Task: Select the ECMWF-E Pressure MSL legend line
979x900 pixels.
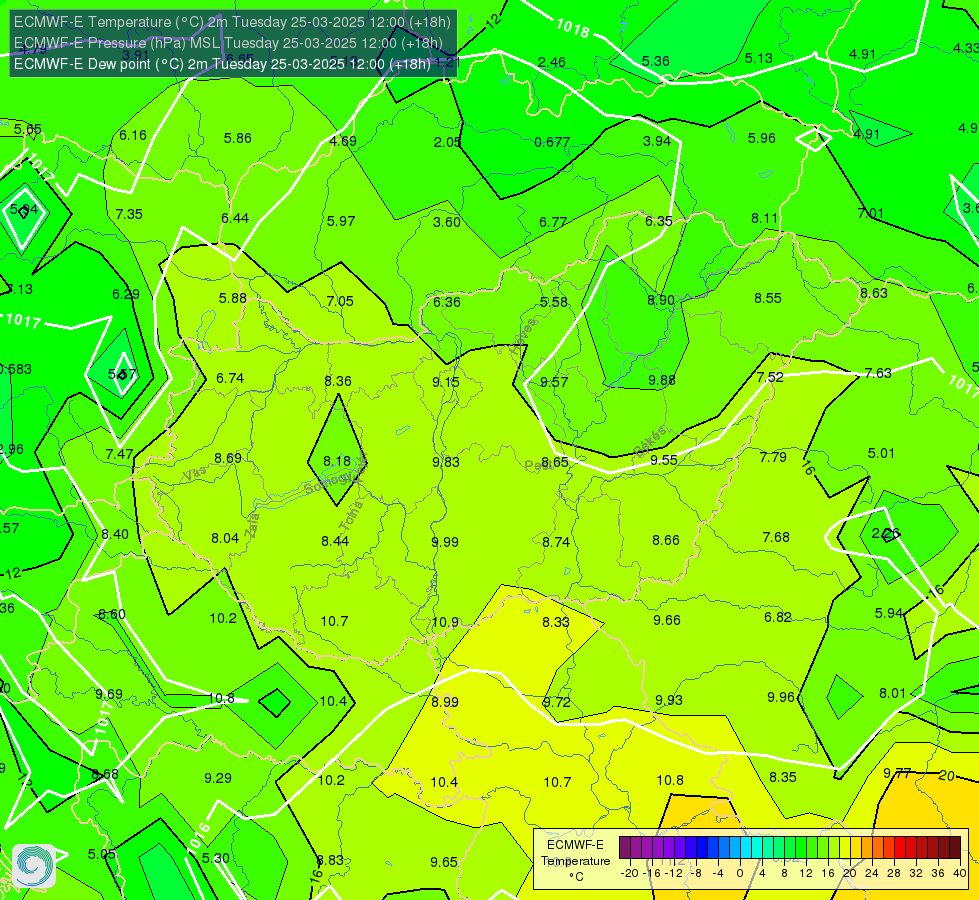Action: (229, 43)
